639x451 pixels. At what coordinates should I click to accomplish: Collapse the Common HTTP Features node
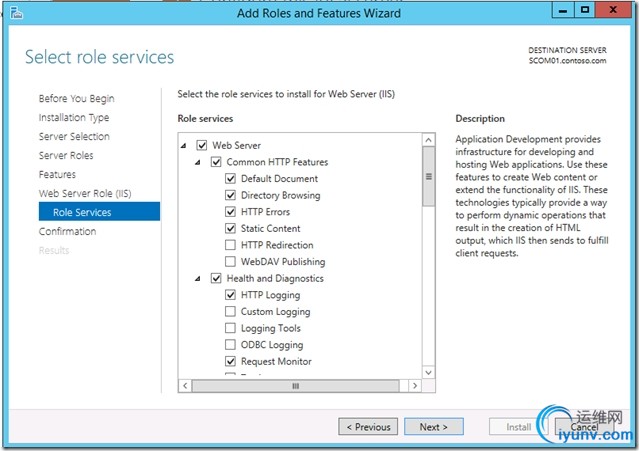click(198, 162)
